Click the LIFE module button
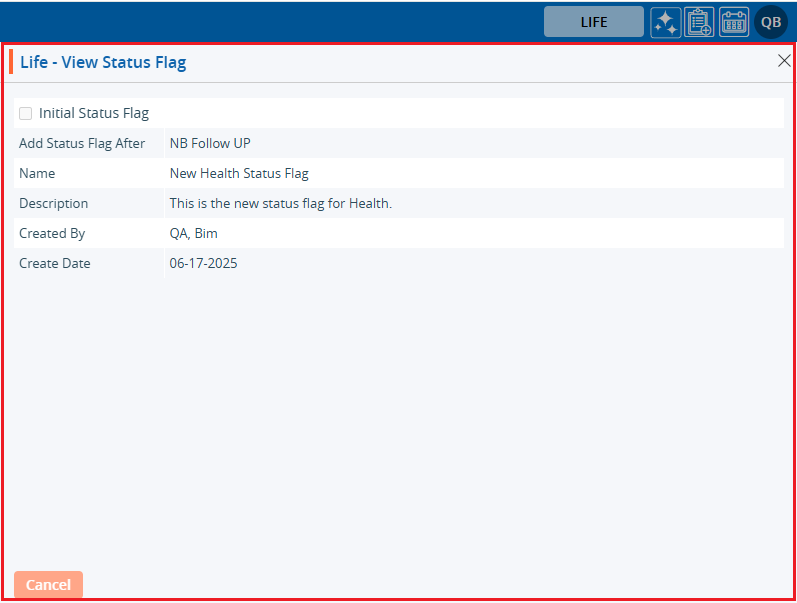The image size is (797, 603). (594, 22)
